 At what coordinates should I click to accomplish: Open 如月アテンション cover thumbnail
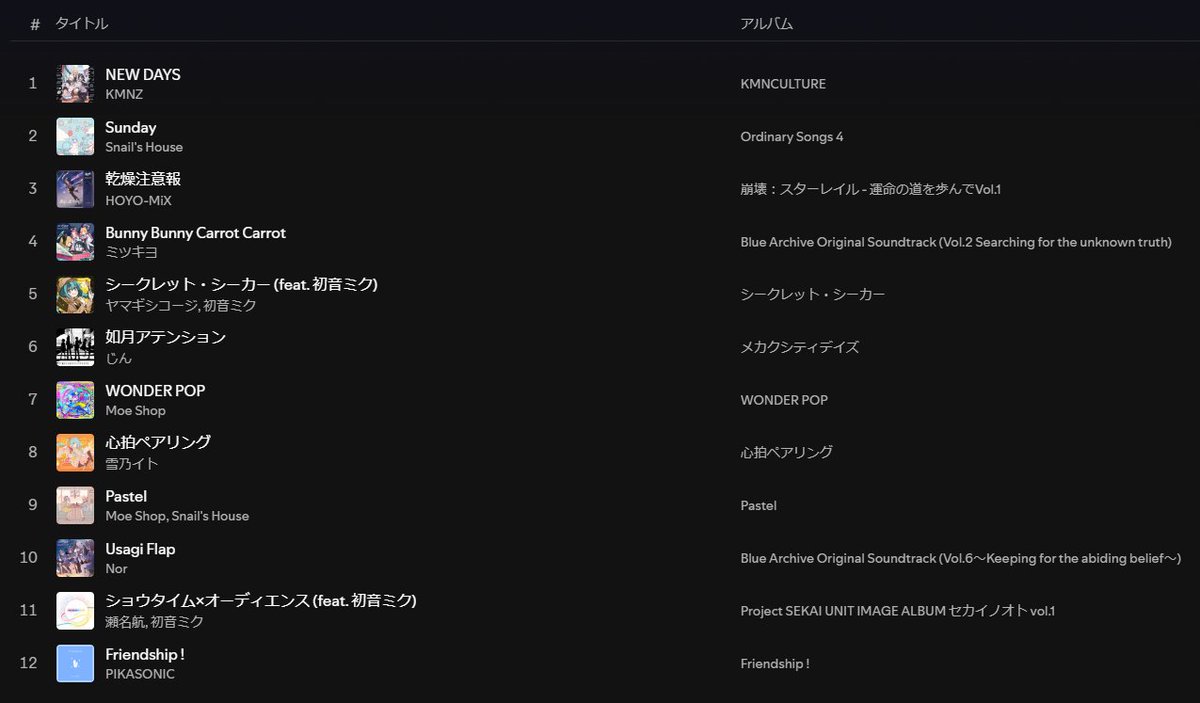coord(75,347)
